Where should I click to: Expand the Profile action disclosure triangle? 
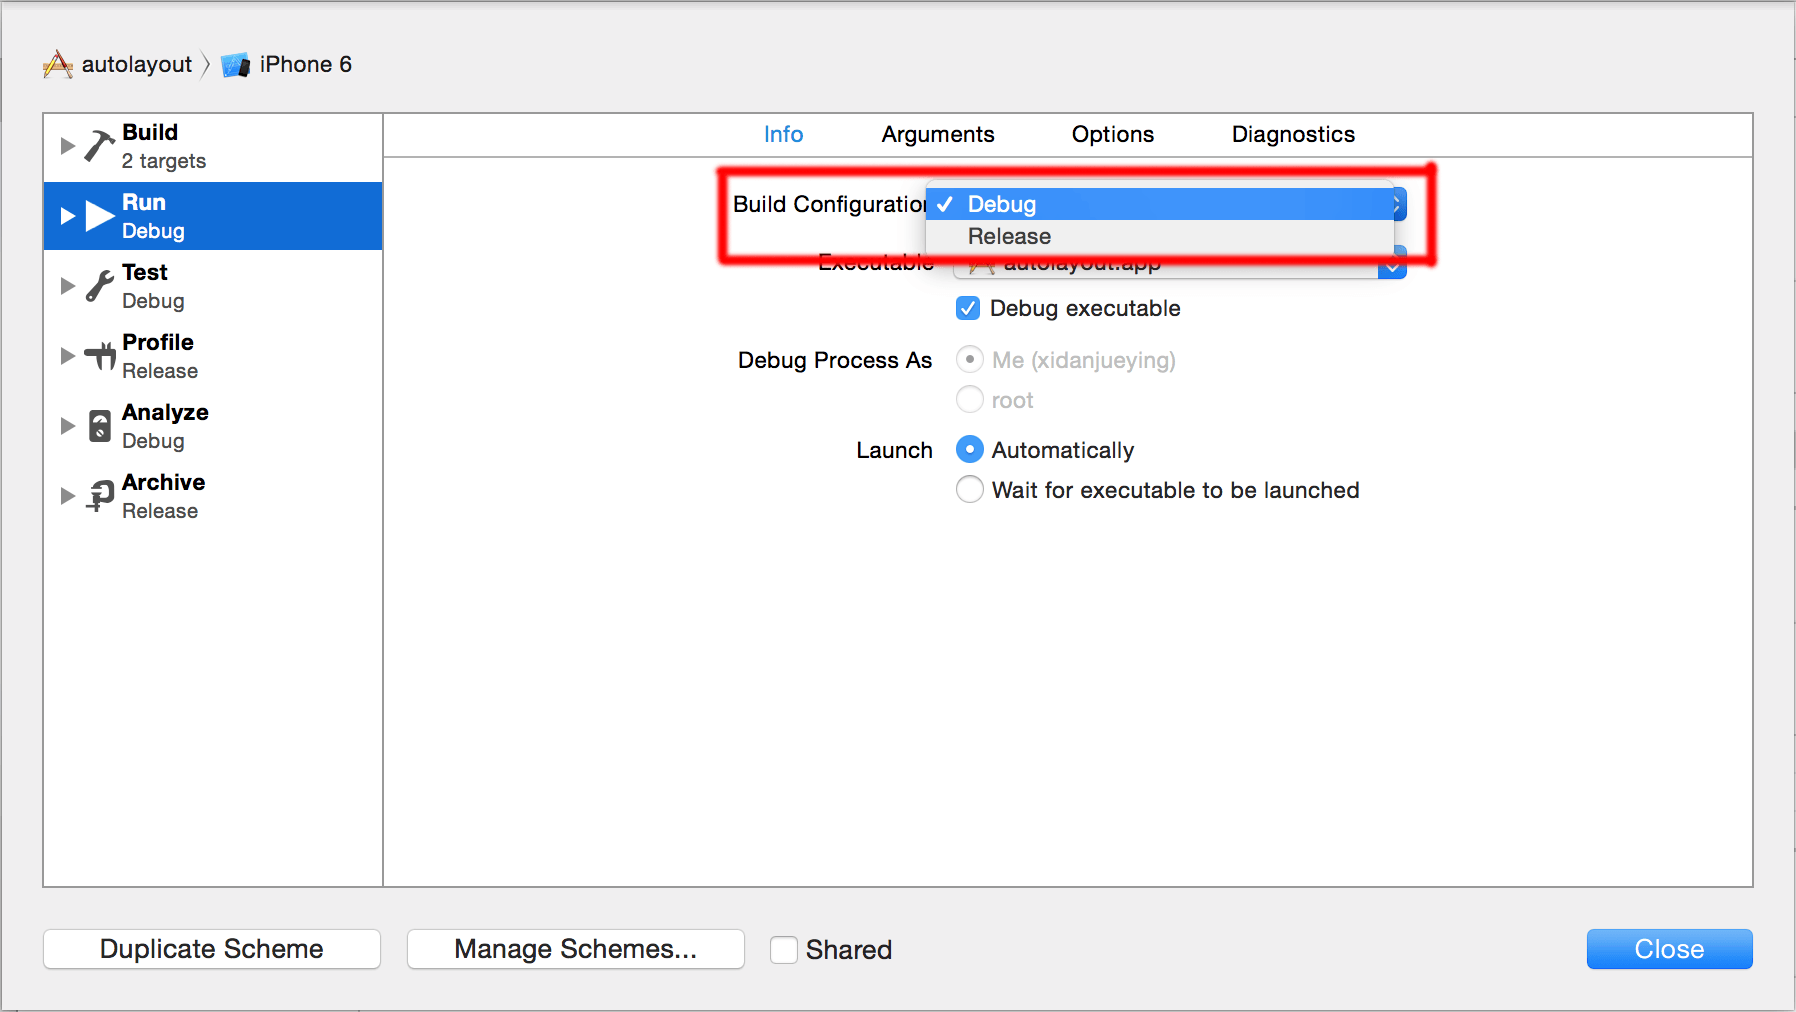coord(68,356)
